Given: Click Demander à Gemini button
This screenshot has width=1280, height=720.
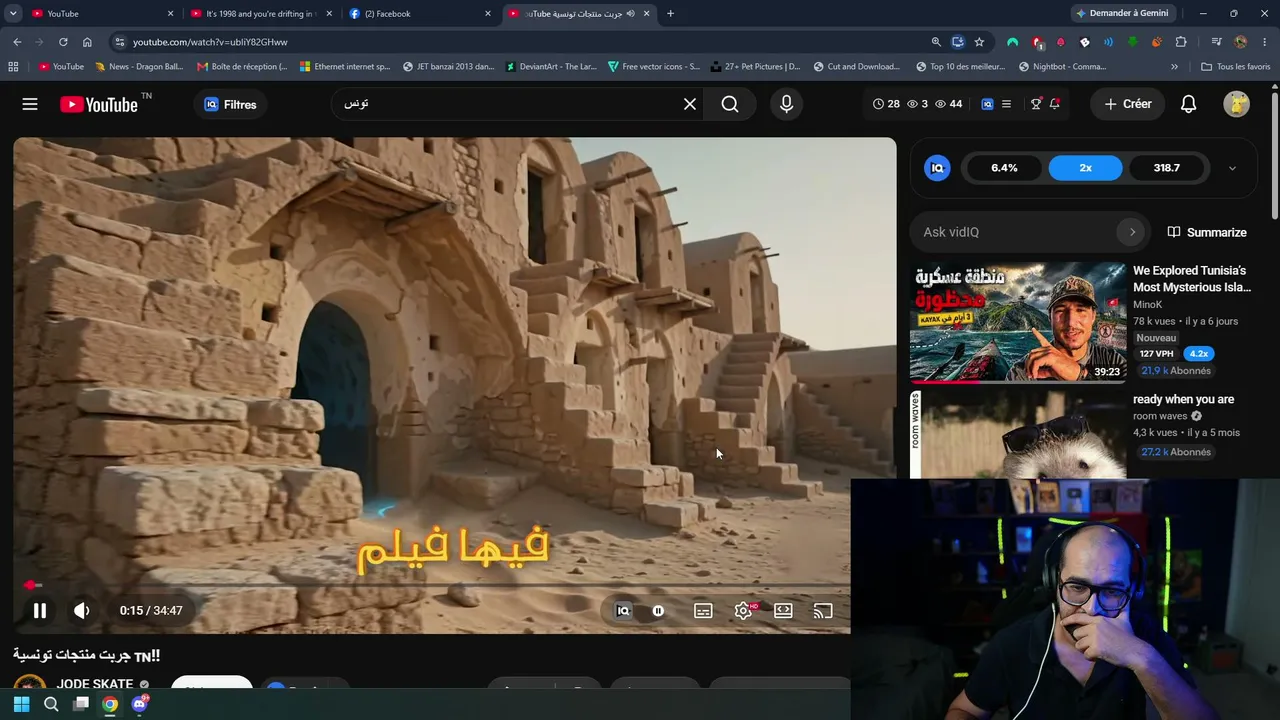Looking at the screenshot, I should [x=1122, y=13].
